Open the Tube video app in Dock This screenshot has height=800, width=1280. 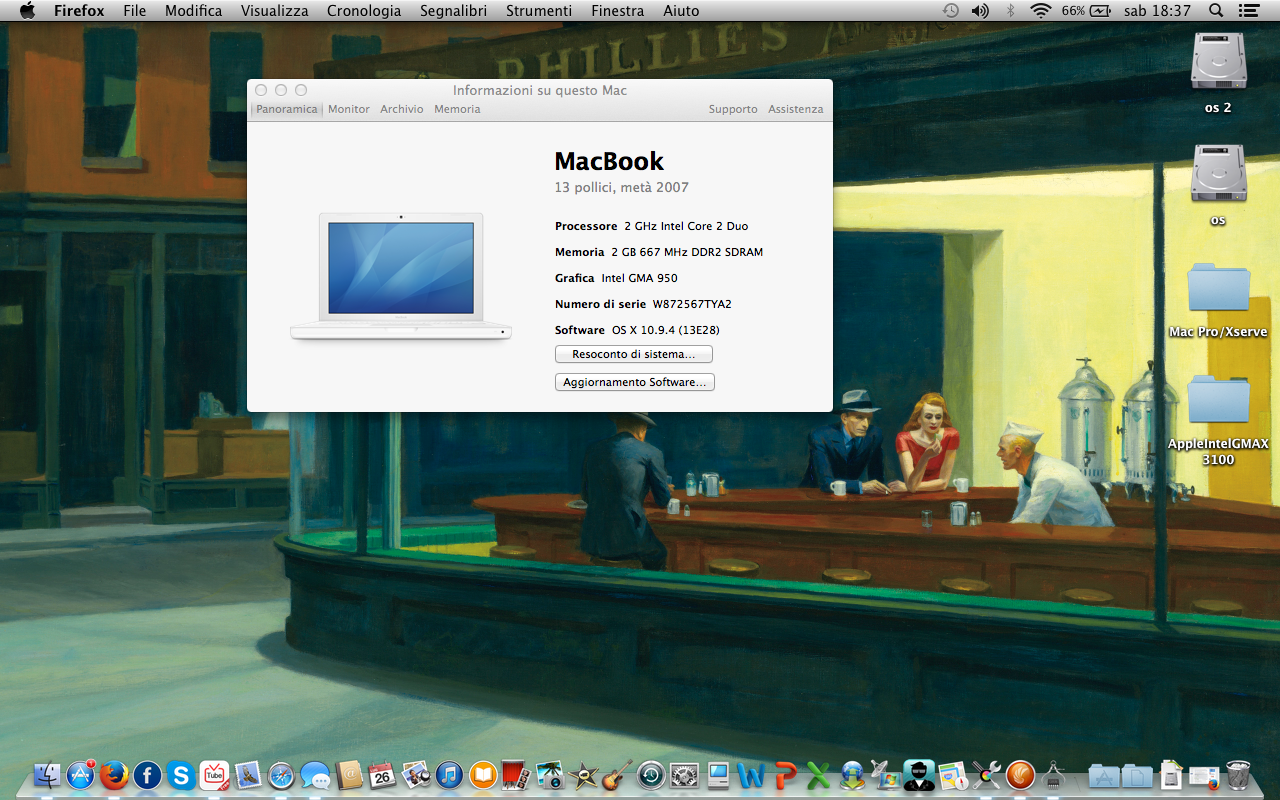214,775
